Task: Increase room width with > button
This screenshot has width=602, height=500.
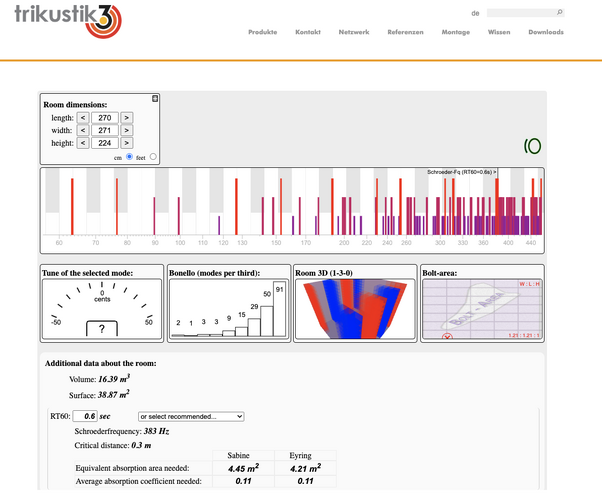Action: [127, 130]
